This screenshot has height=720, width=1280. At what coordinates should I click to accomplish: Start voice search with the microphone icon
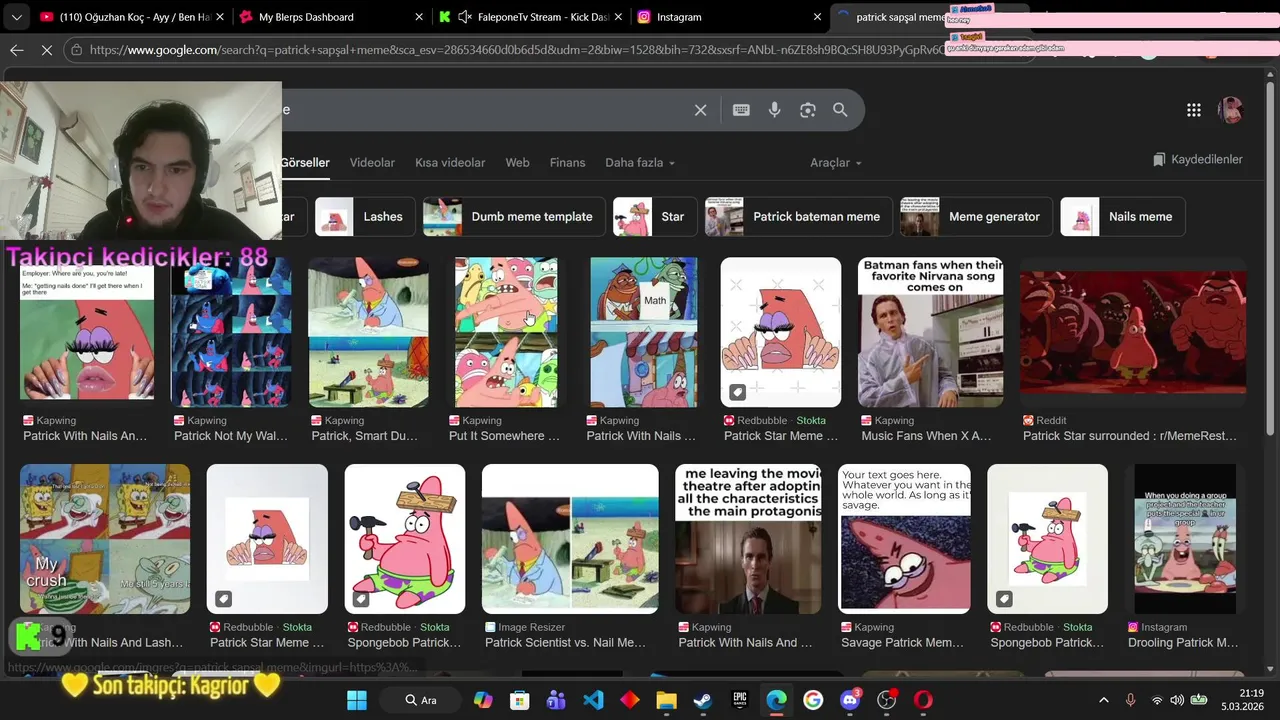pos(774,110)
